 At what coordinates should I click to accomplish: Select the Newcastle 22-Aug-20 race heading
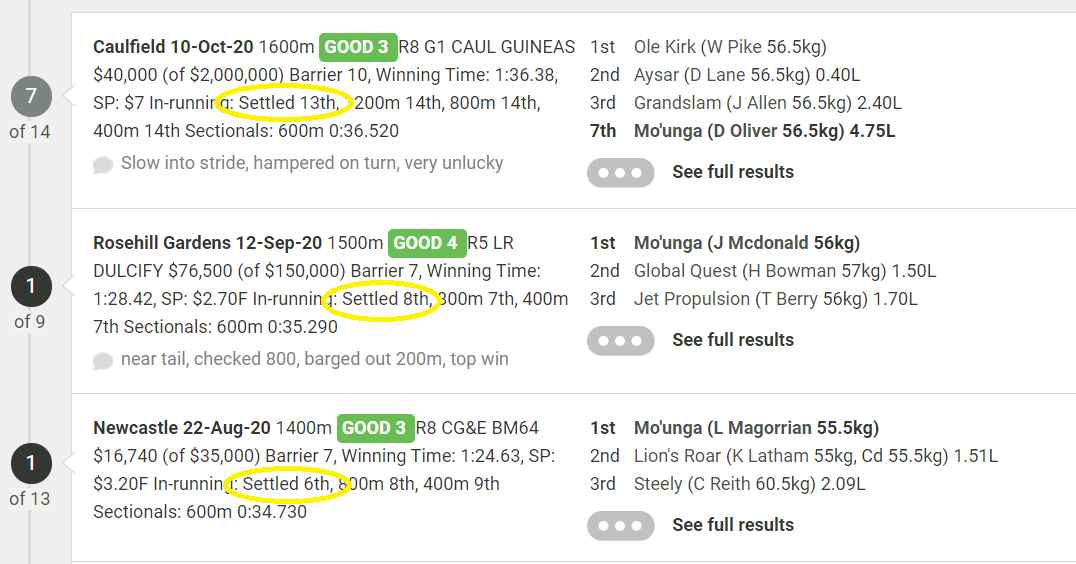(182, 428)
